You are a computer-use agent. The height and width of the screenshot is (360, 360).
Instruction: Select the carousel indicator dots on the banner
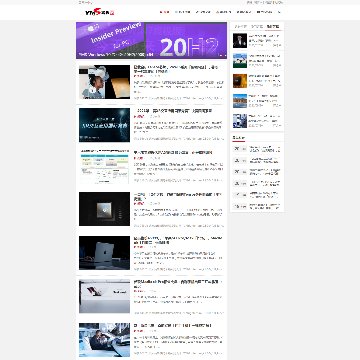[x=222, y=55]
